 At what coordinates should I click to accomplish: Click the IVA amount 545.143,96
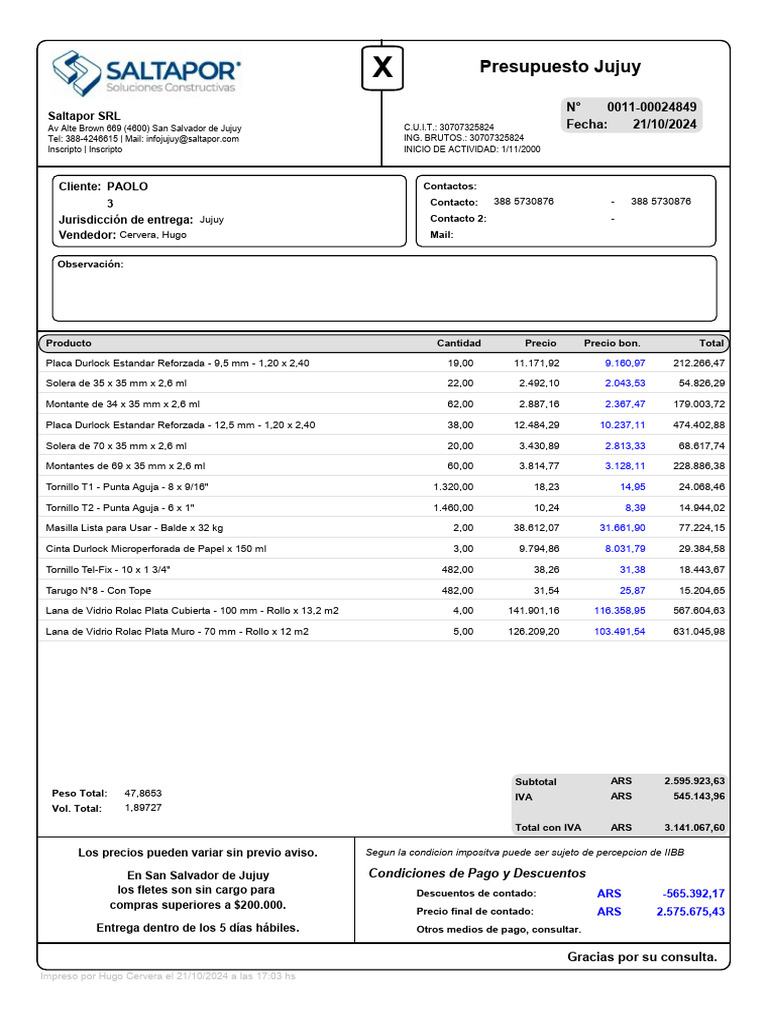click(699, 797)
